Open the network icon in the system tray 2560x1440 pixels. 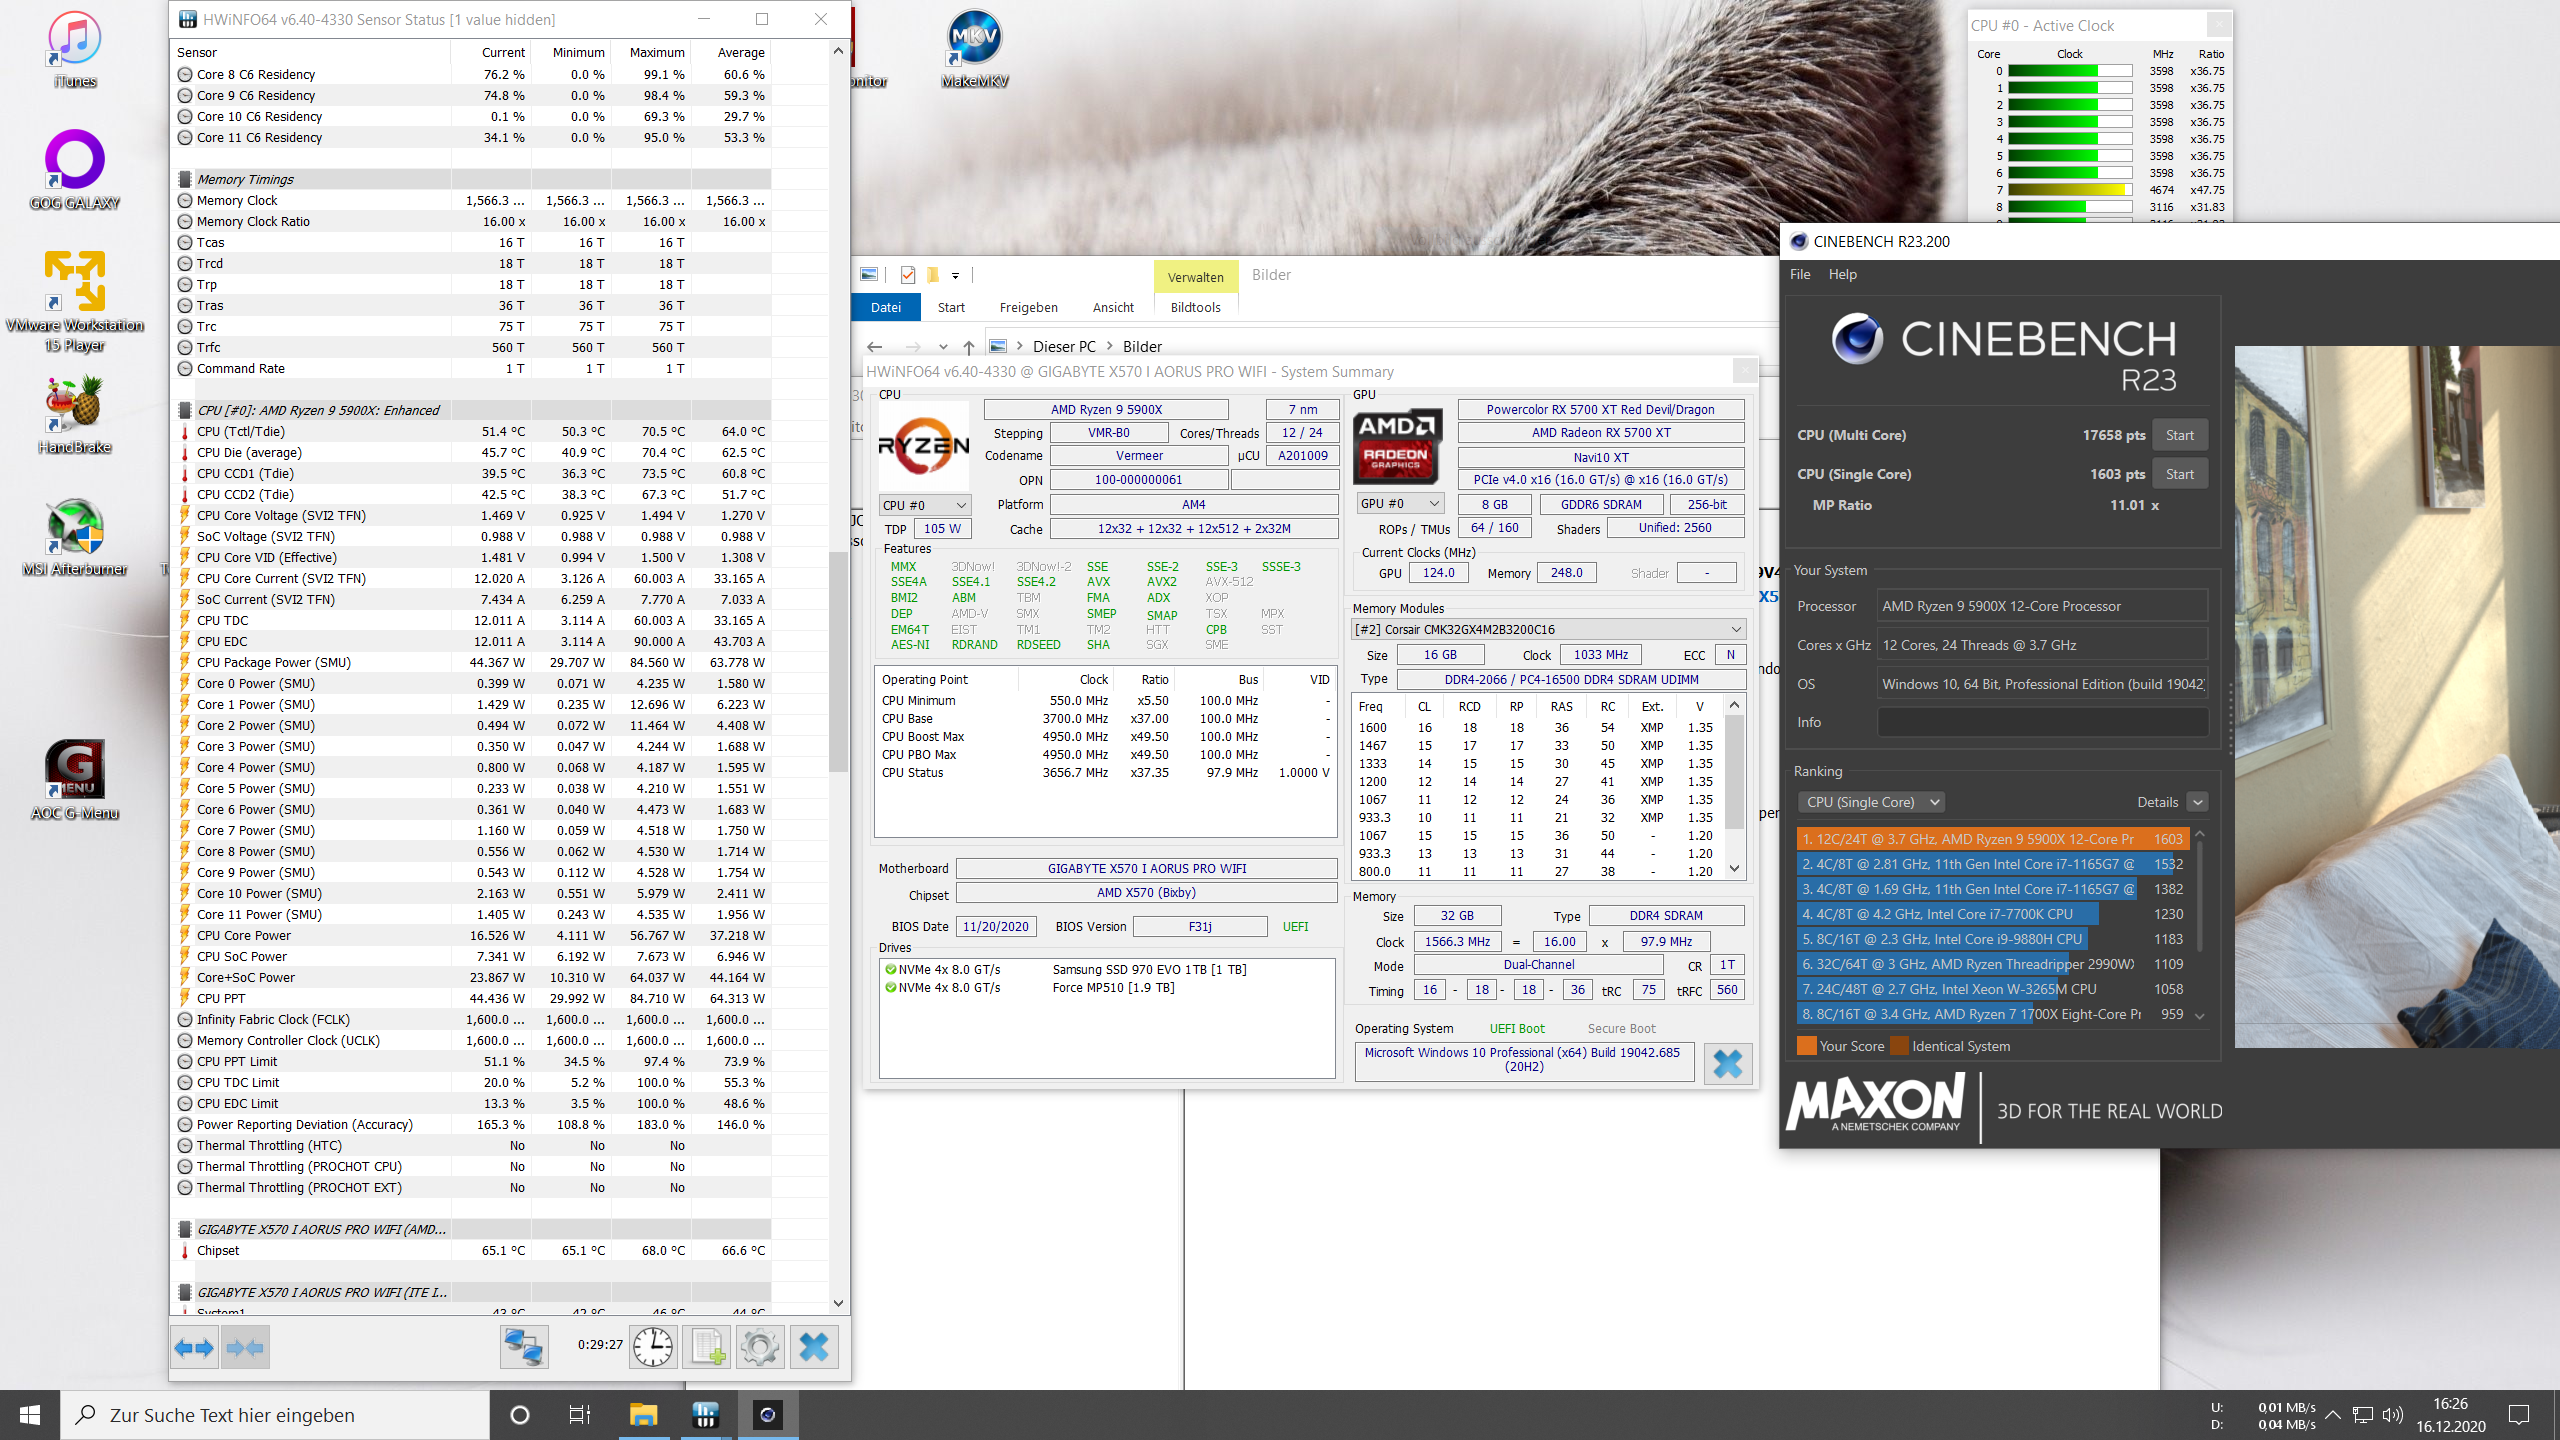(2363, 1415)
